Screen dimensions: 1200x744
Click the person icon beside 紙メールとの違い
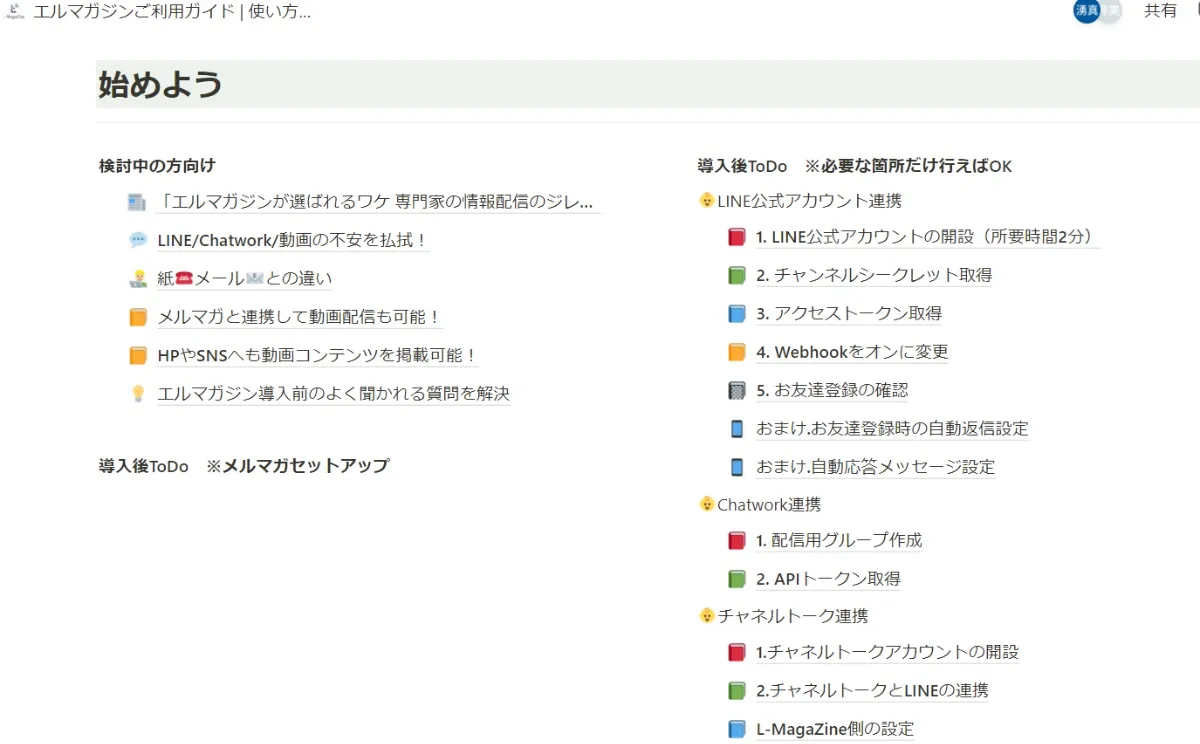(x=138, y=279)
